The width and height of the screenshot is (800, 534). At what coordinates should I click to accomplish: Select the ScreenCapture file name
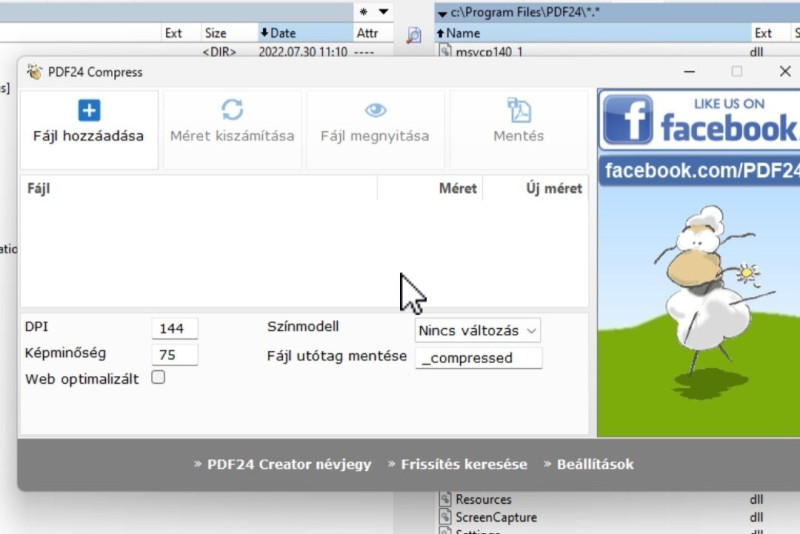point(496,517)
